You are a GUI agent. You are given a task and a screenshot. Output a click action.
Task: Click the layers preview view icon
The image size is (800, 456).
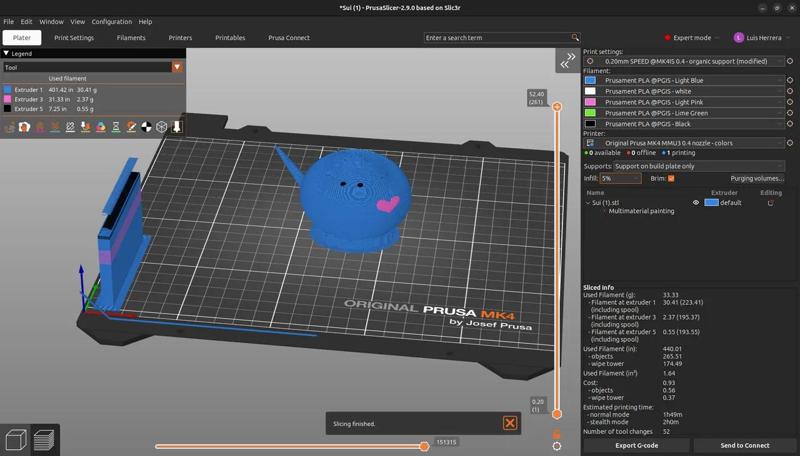coord(44,440)
